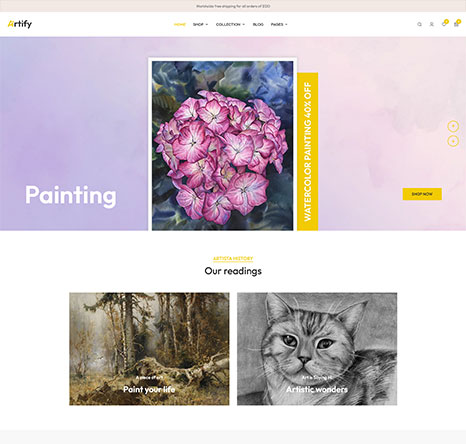Open the Artistic wonders article
The width and height of the screenshot is (466, 444).
317,389
